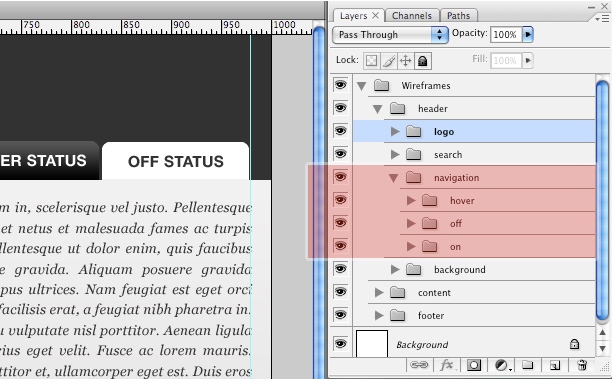Click the Layers panel scroll up arrow
Image resolution: width=612 pixels, height=379 pixels.
coord(603,333)
